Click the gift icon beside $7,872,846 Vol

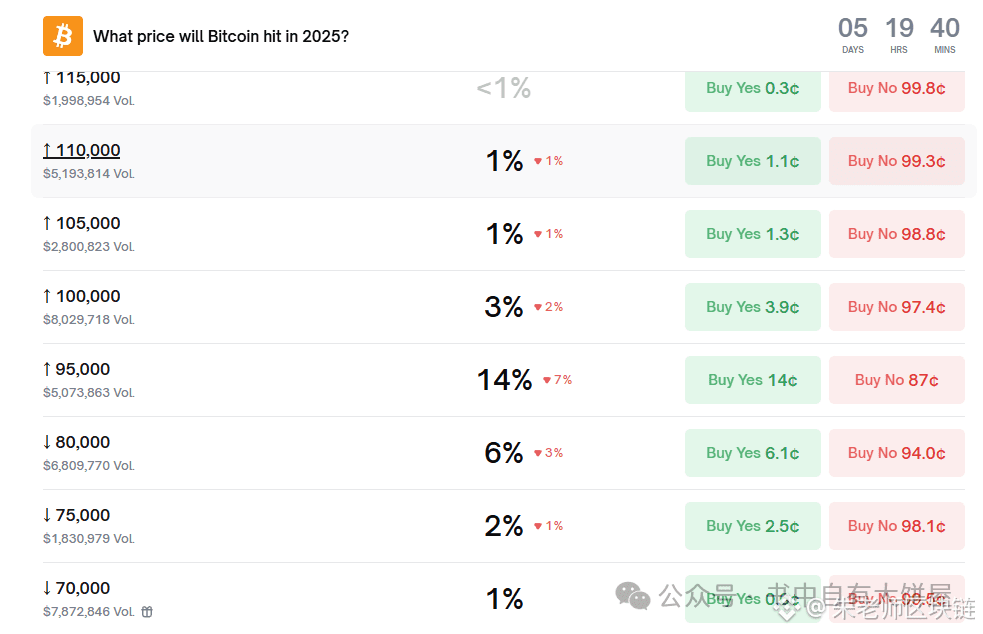[147, 612]
